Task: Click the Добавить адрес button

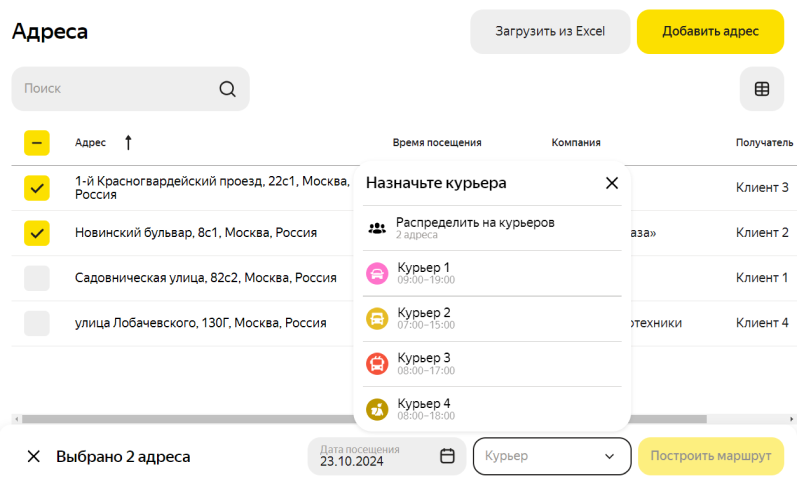Action: click(x=710, y=31)
